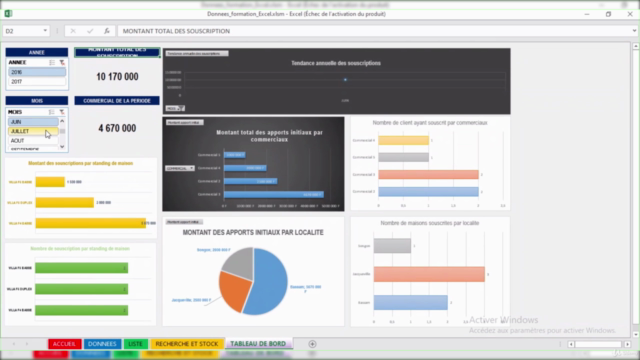Click the COMMERCIAL DE LA PERIODE header
Viewport: 640px width, 360px height.
117,100
